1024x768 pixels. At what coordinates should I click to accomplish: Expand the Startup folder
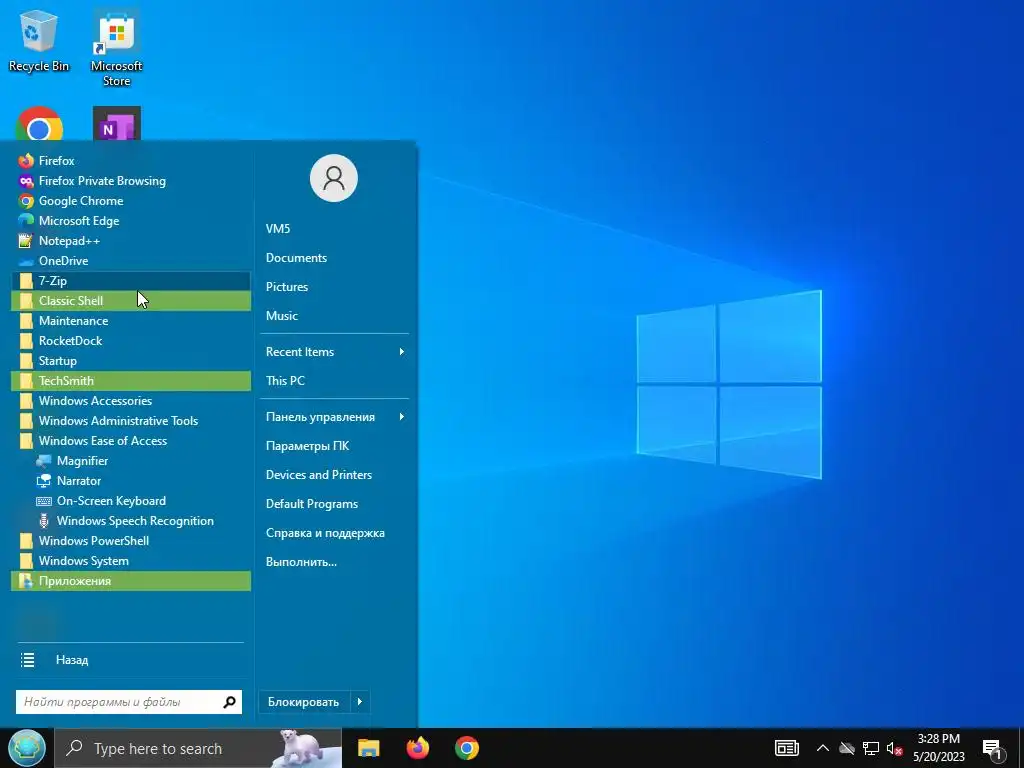(x=131, y=360)
